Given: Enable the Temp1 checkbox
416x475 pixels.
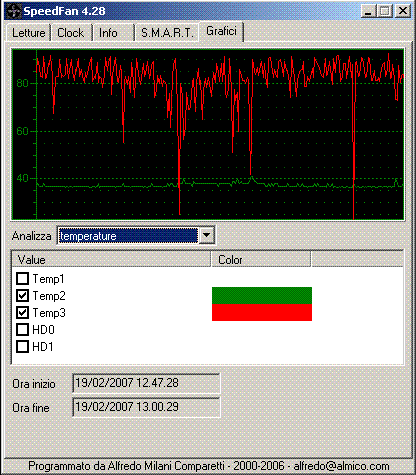Looking at the screenshot, I should pos(23,278).
